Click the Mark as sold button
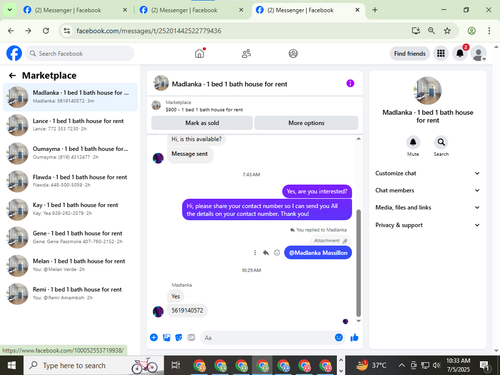The width and height of the screenshot is (500, 375). pos(202,123)
